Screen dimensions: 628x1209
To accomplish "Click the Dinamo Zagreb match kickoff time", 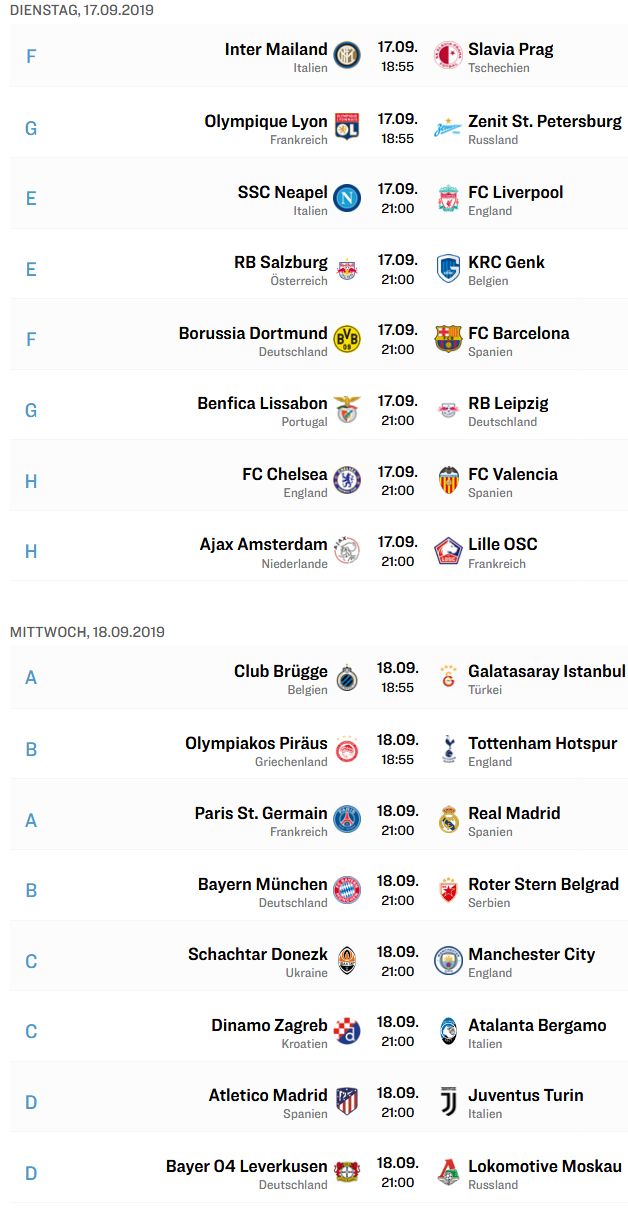I will coord(397,1041).
